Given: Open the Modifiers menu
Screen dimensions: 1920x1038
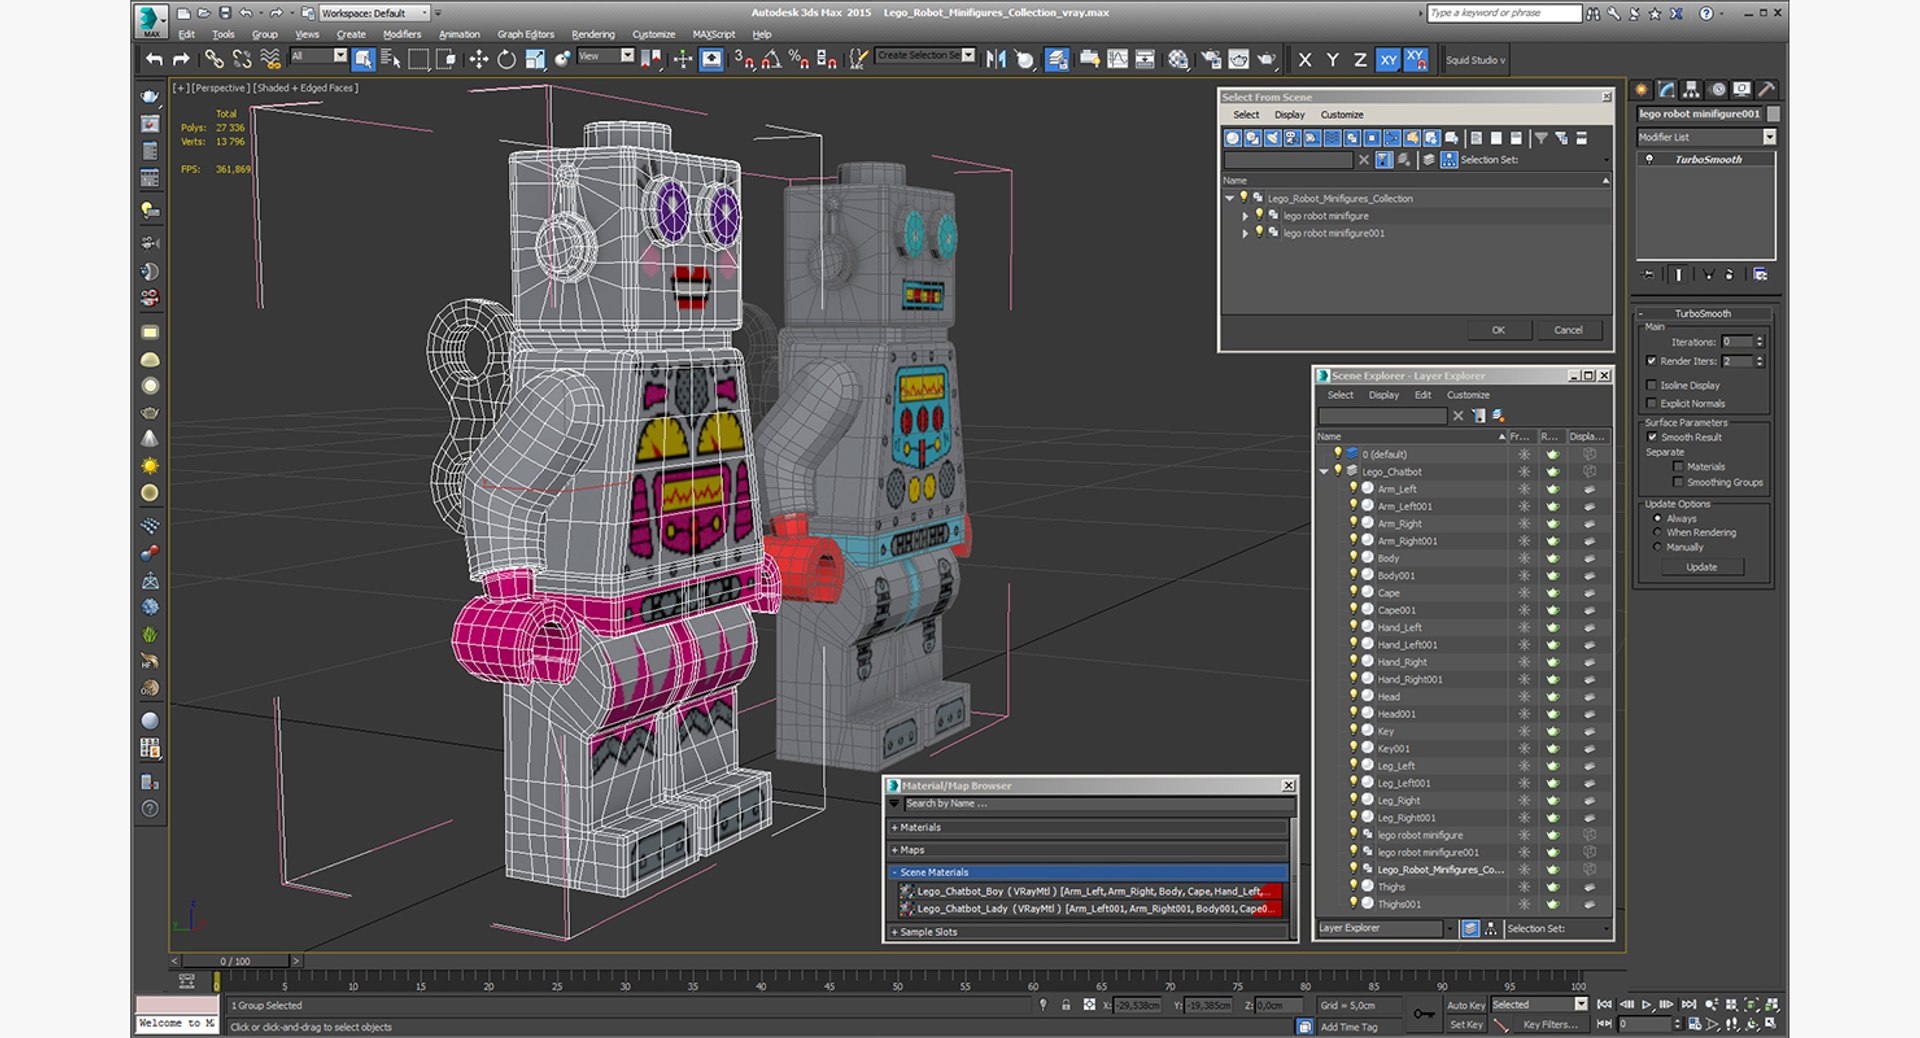Looking at the screenshot, I should 402,34.
